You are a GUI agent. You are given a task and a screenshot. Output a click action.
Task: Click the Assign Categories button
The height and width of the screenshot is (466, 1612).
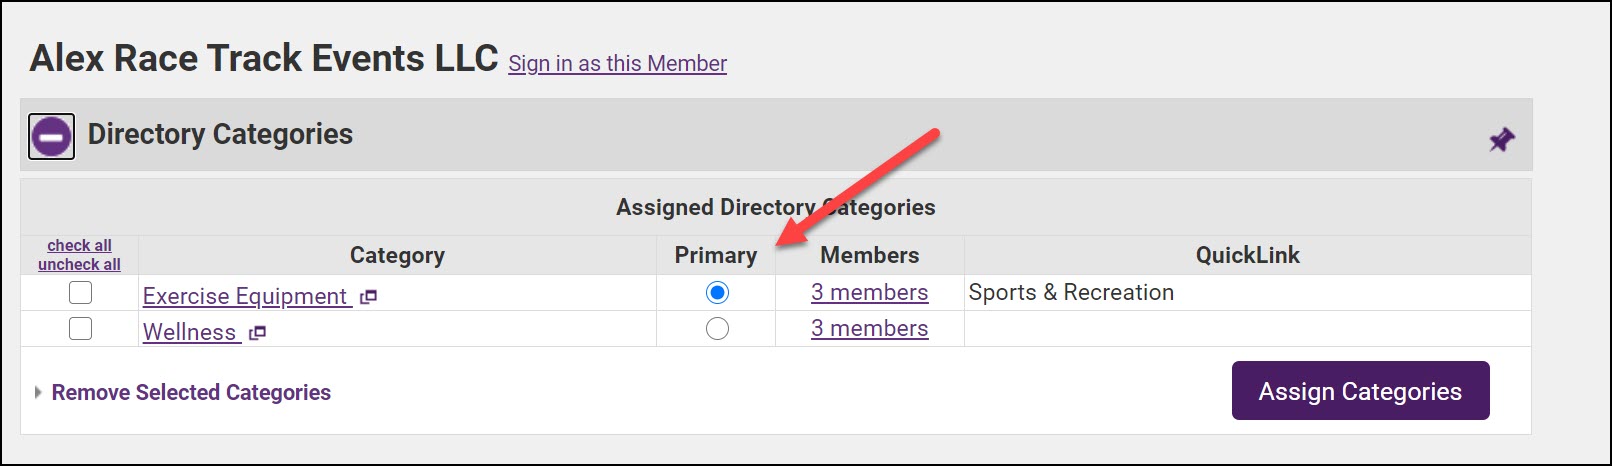[1360, 391]
